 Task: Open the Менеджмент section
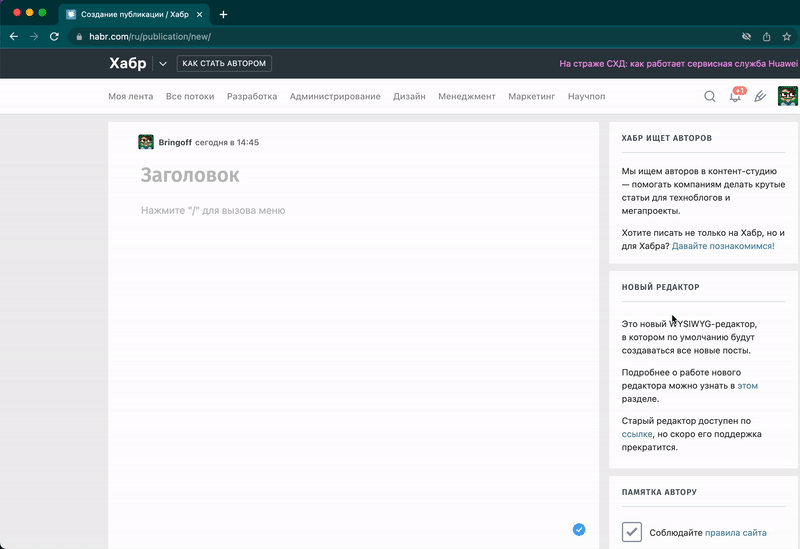467,96
